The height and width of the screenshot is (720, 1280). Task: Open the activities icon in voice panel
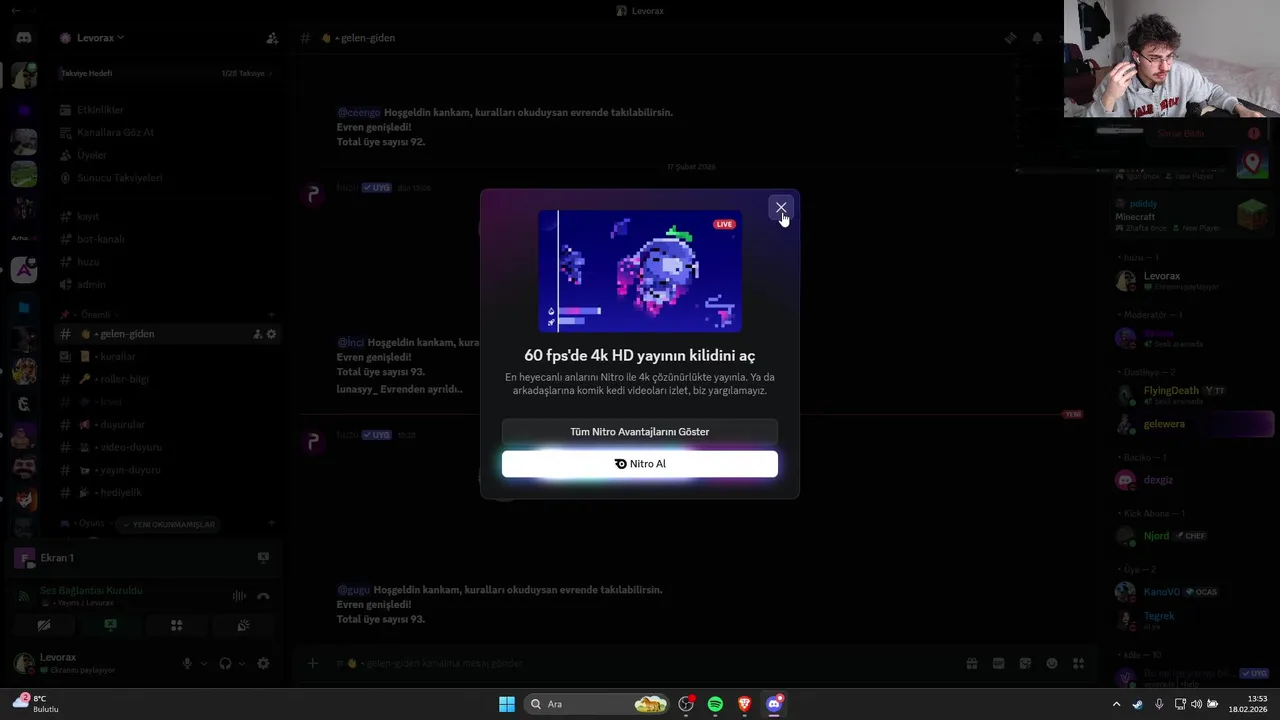coord(176,625)
